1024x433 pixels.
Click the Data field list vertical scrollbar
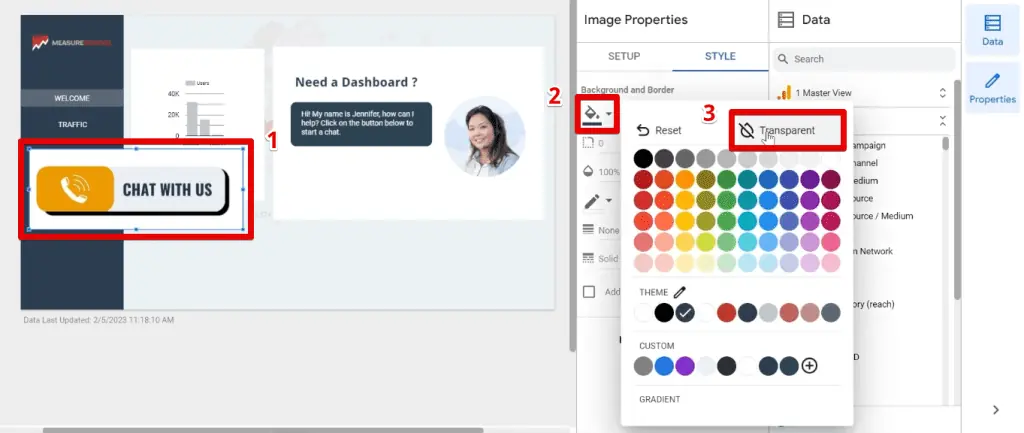click(946, 144)
